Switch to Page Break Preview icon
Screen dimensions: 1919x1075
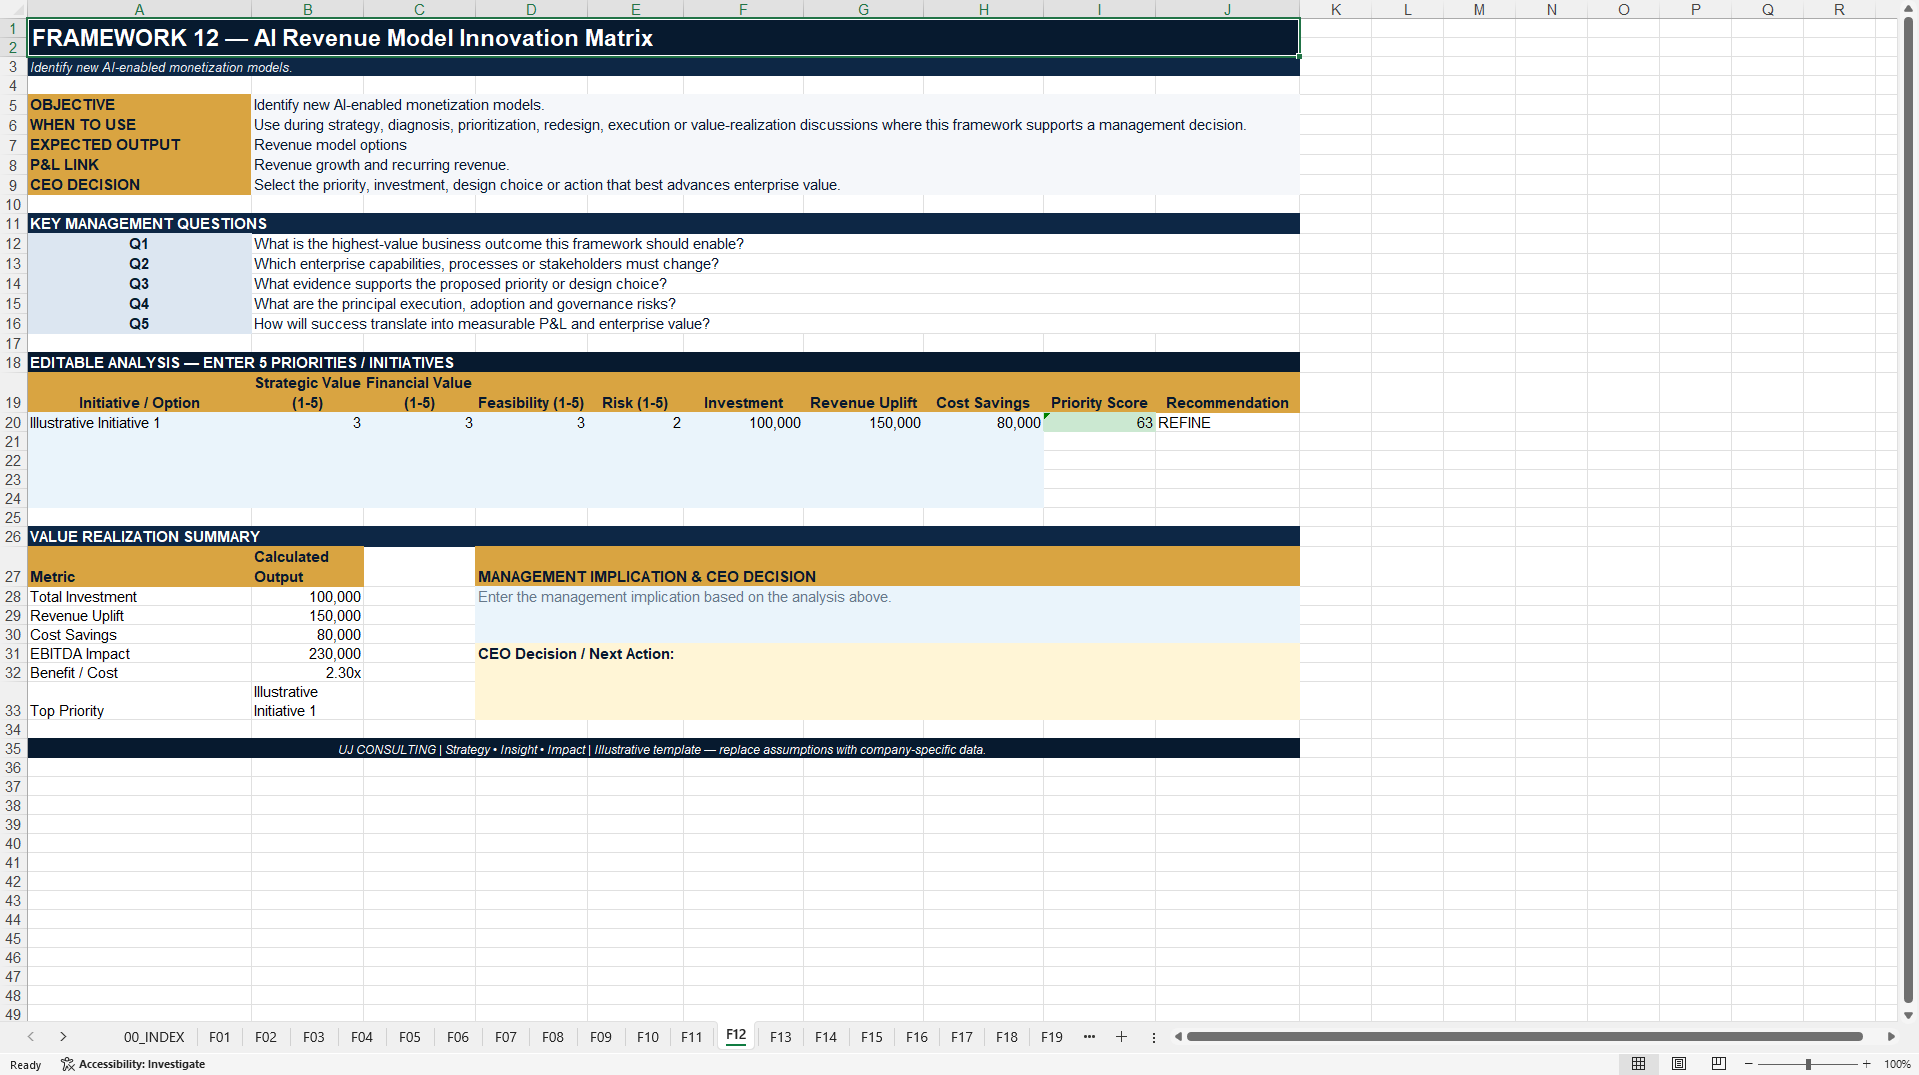[1719, 1064]
